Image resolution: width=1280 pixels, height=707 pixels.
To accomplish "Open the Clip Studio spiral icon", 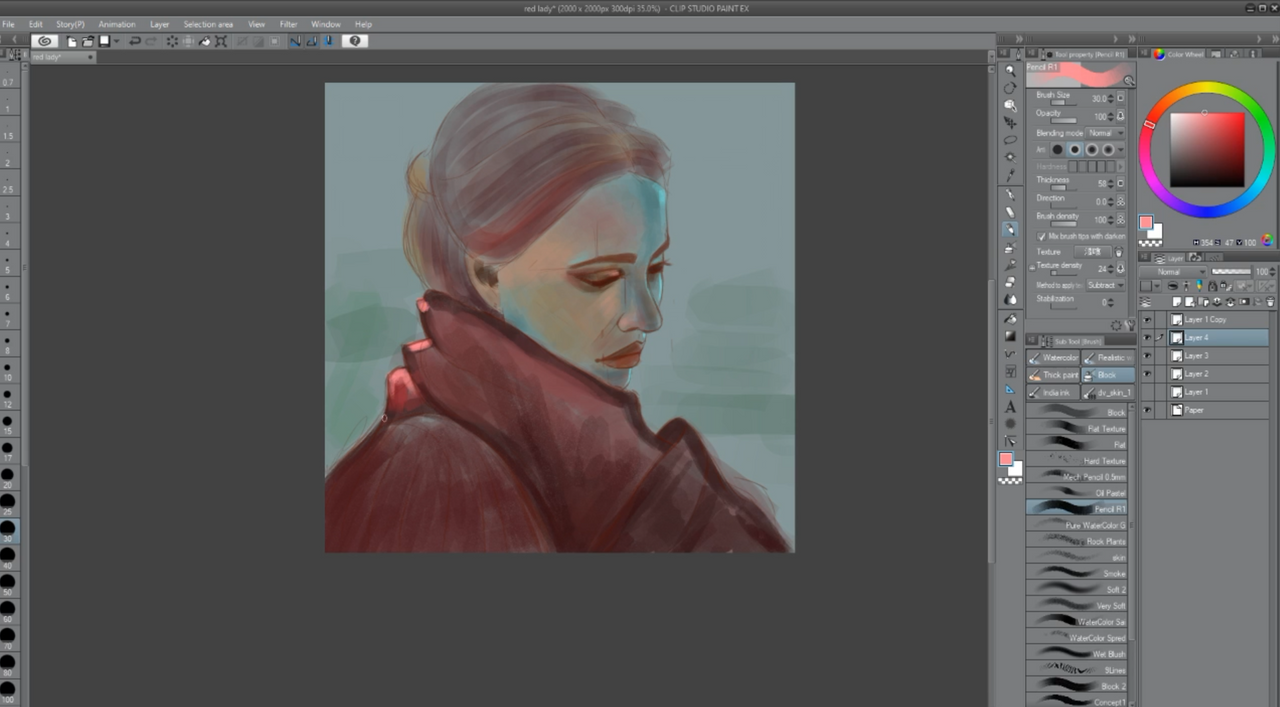I will click(44, 41).
